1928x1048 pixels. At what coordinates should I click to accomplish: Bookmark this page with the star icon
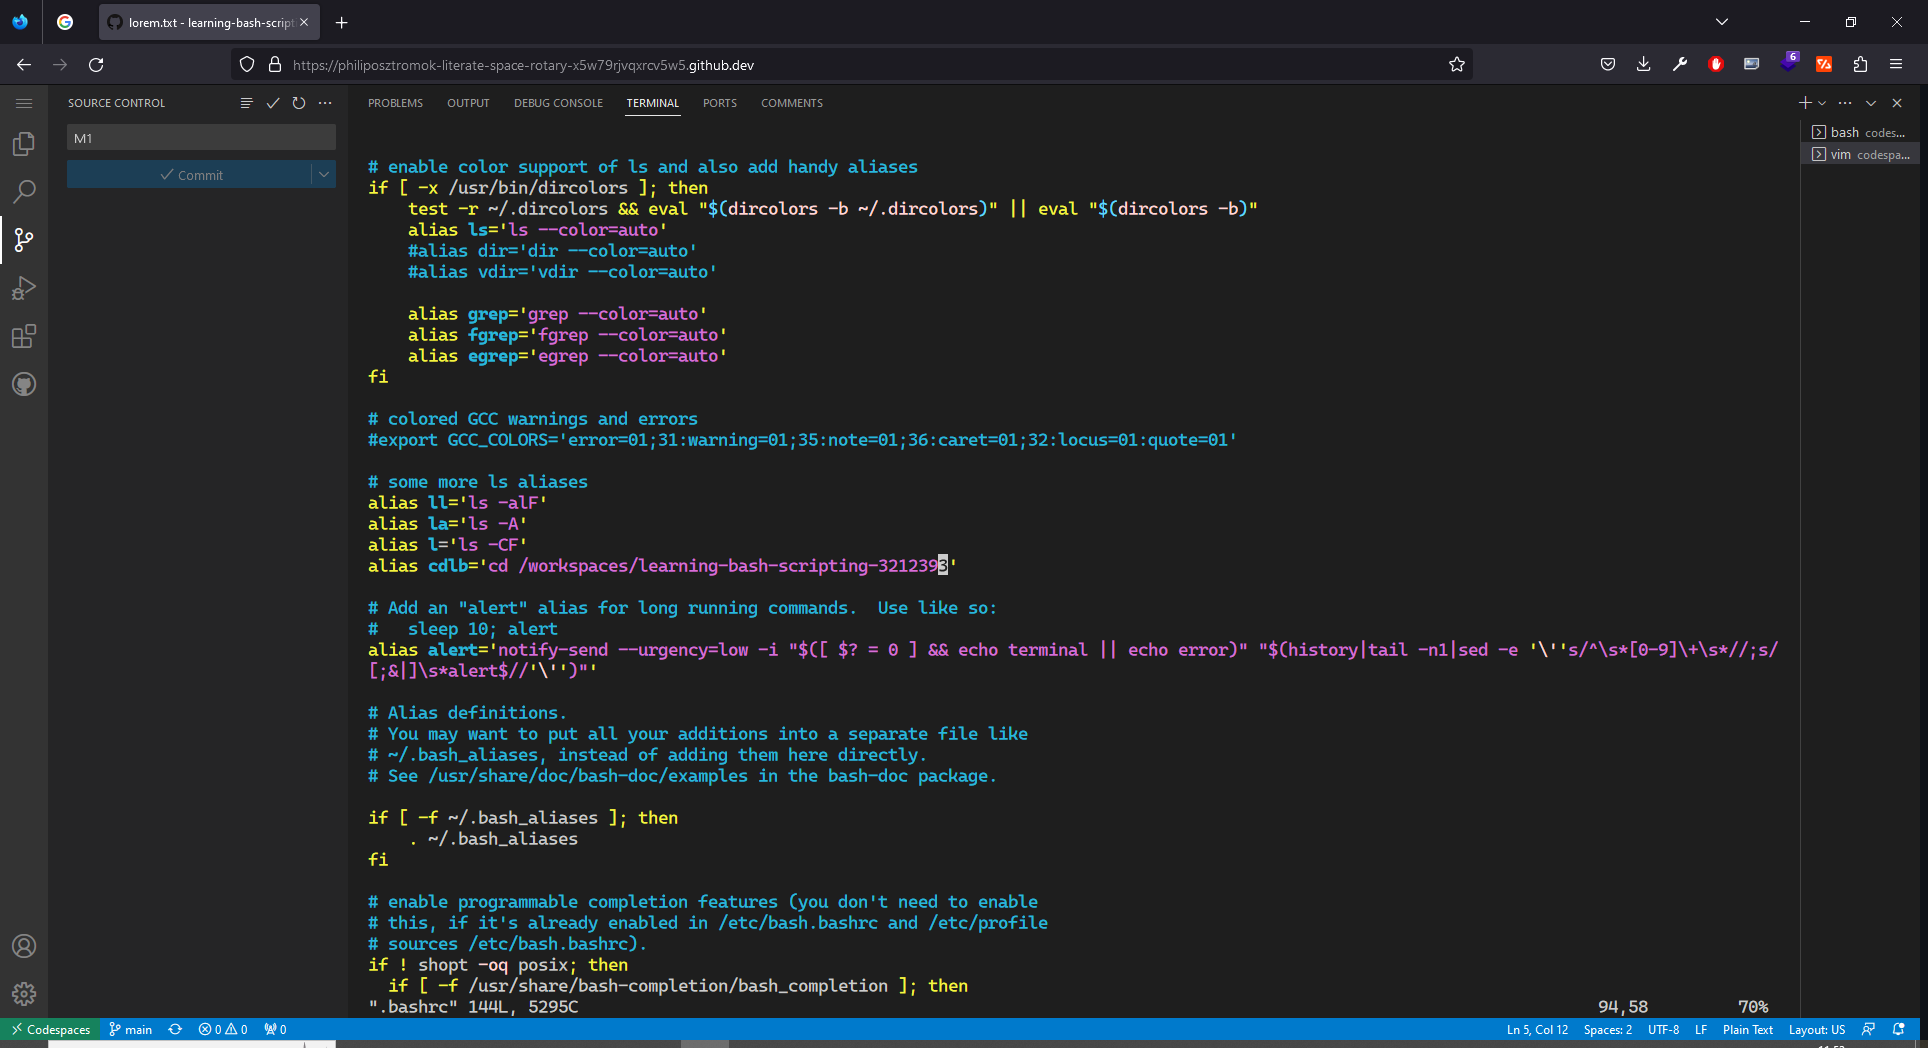pyautogui.click(x=1457, y=64)
